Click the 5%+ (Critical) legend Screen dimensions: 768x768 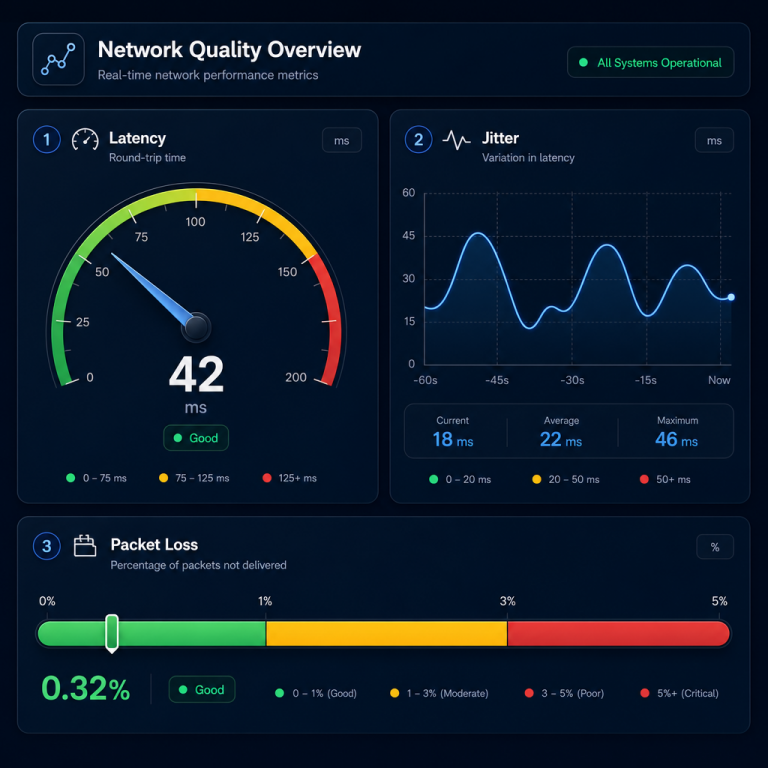pyautogui.click(x=679, y=694)
